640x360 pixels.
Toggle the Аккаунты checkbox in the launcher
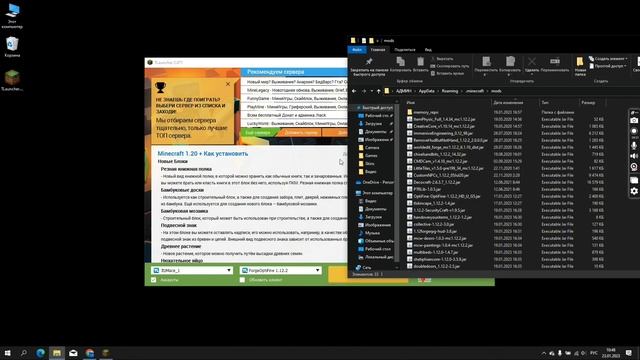153,280
